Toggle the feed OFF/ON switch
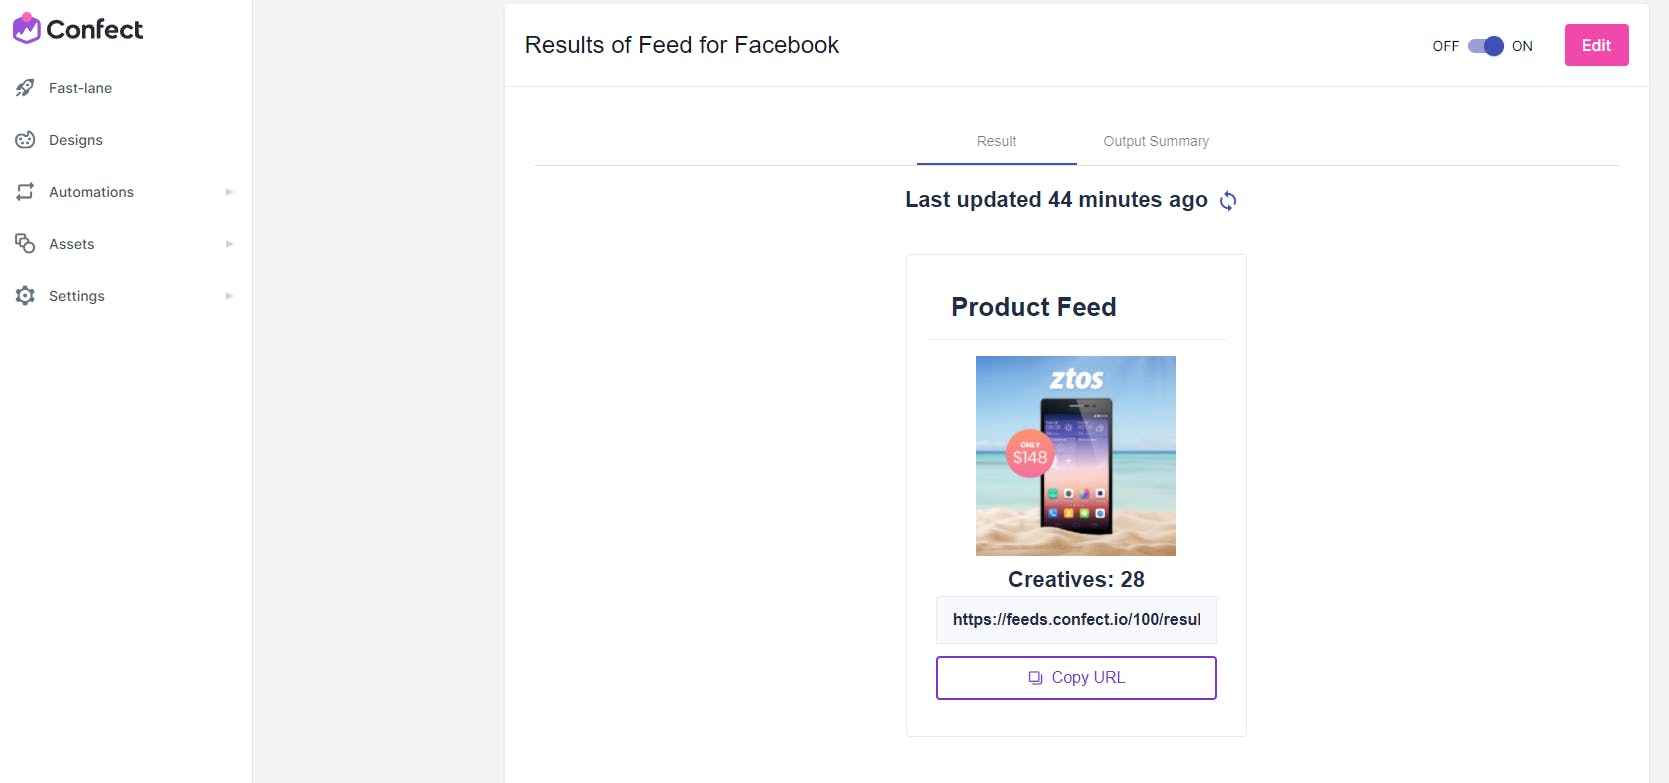 [x=1485, y=46]
